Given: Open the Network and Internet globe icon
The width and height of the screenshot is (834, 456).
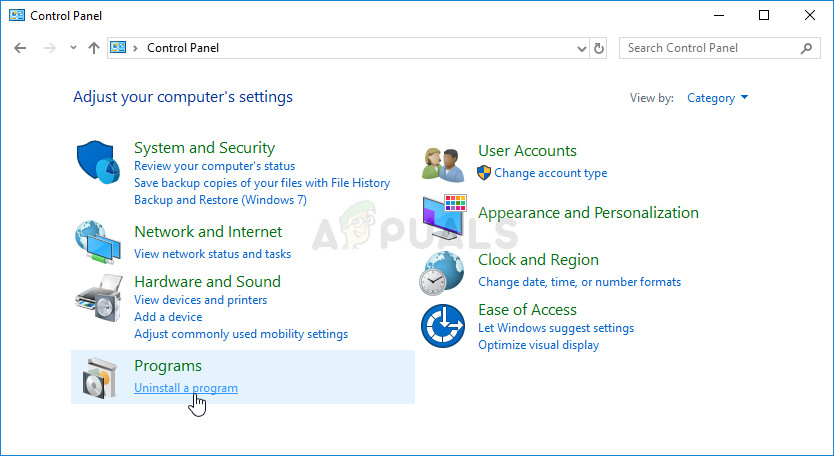Looking at the screenshot, I should point(100,241).
